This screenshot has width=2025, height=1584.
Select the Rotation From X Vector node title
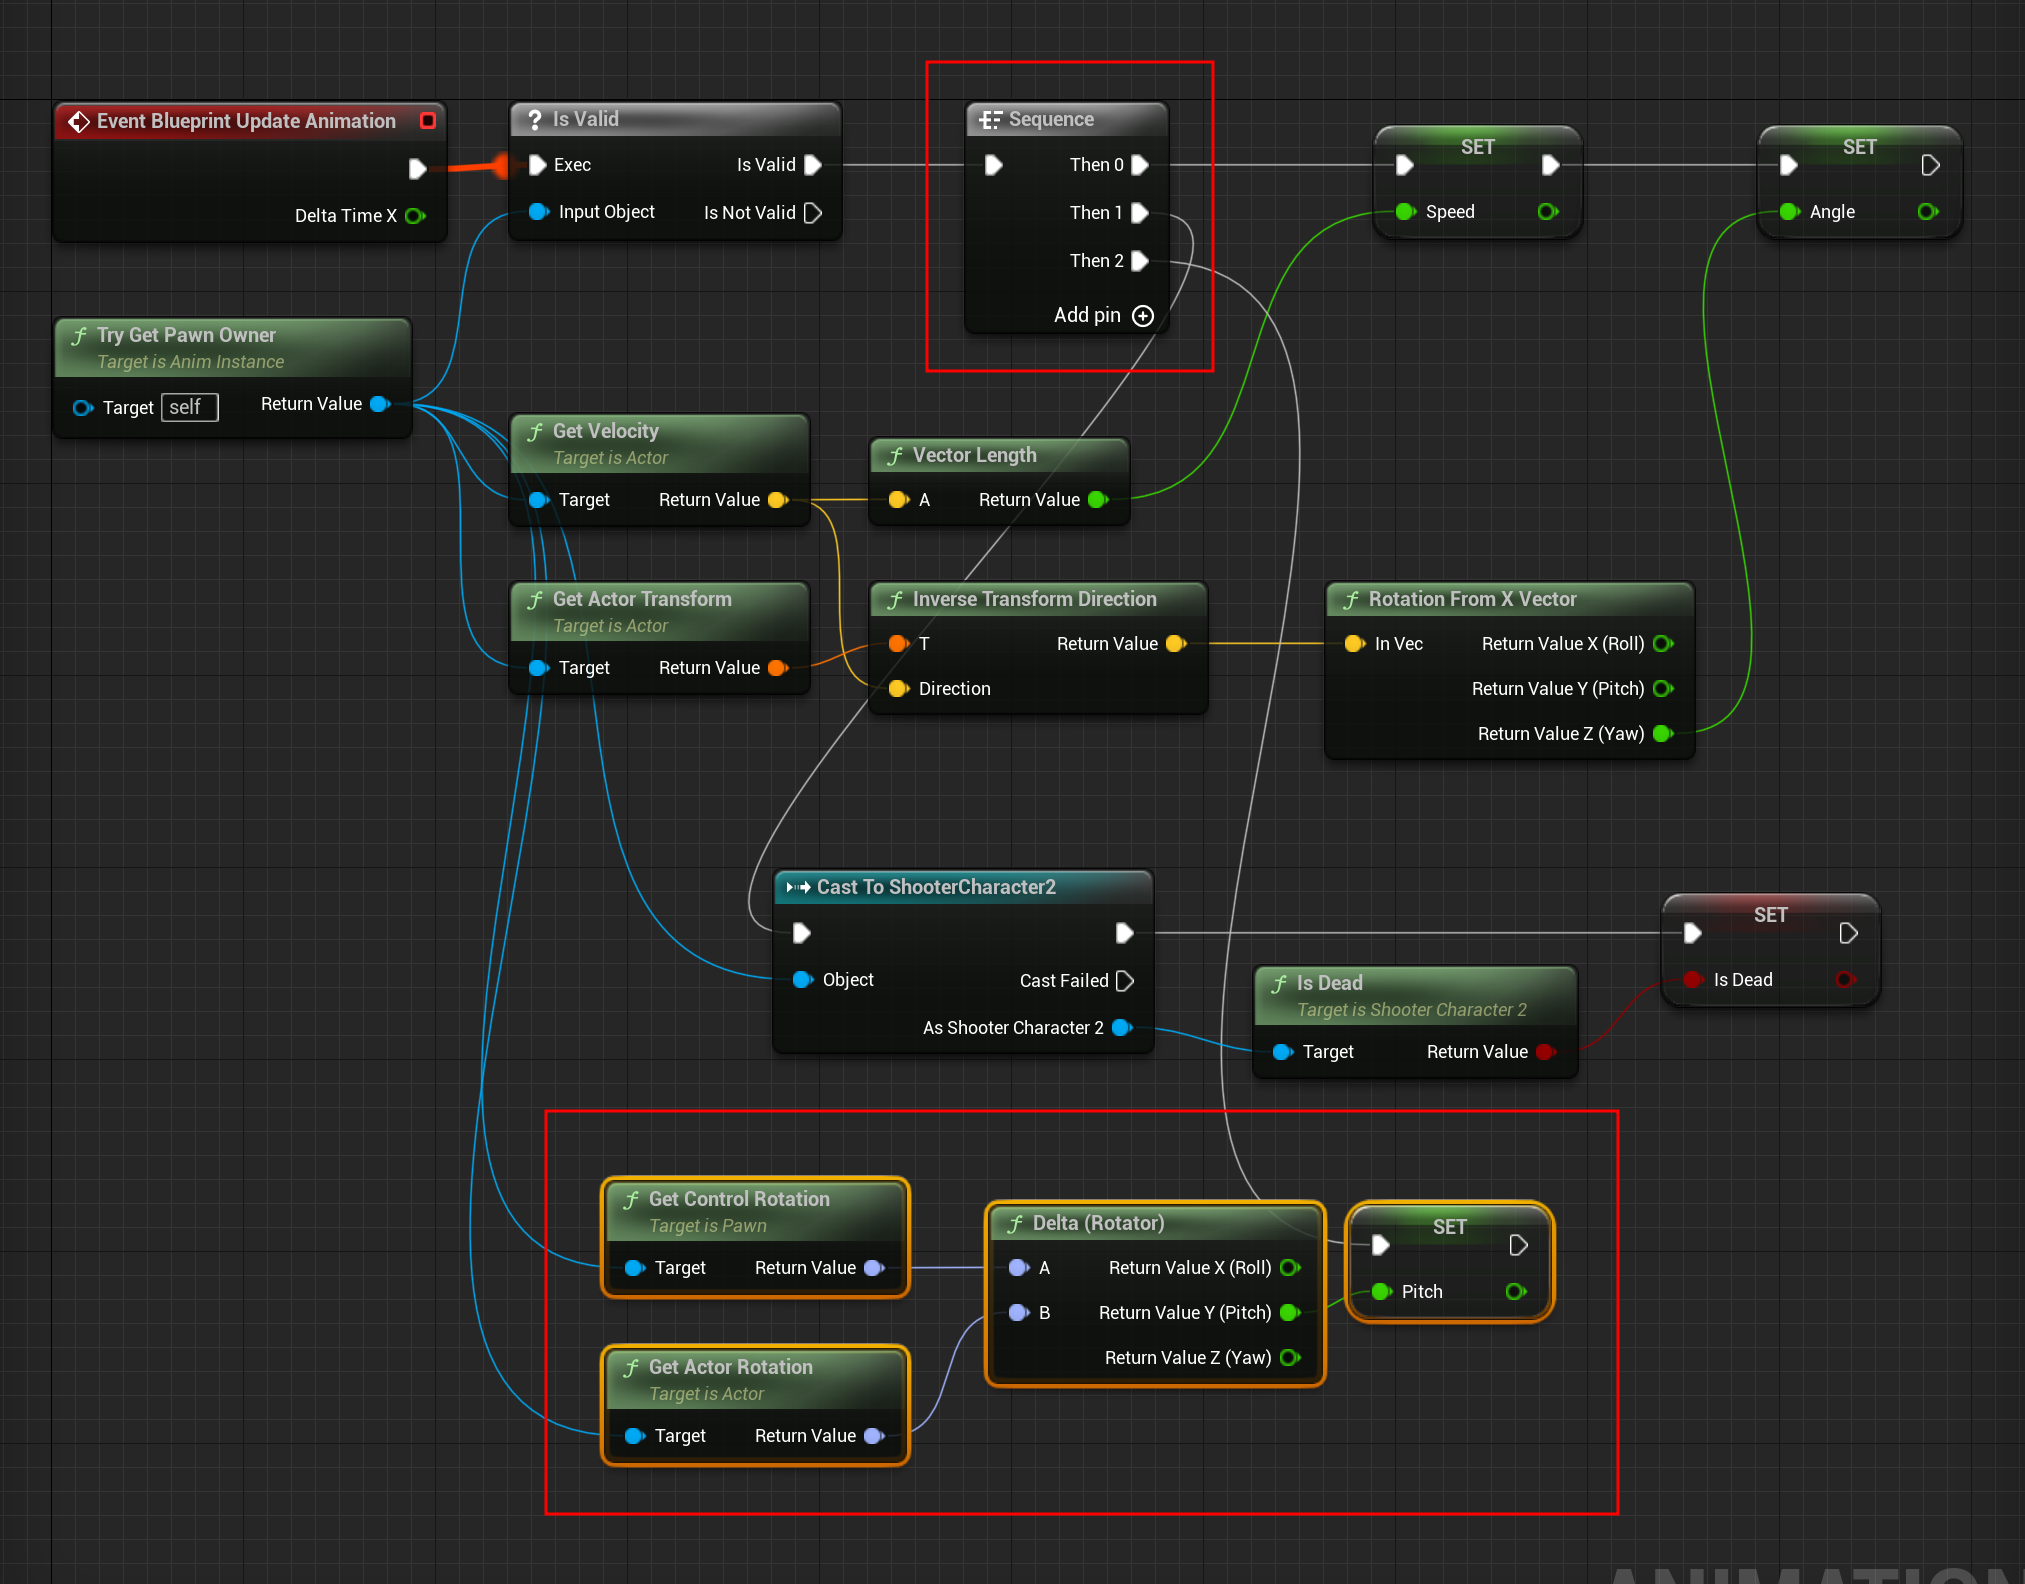1471,599
